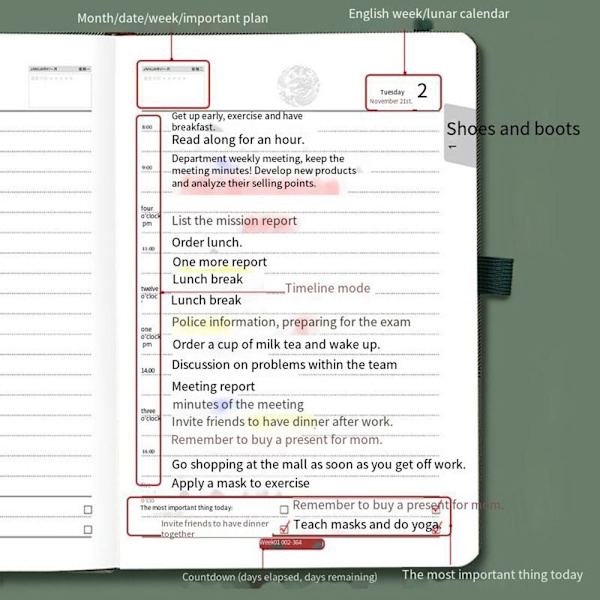
Task: Open the mini calendar box on right page
Action: [x=172, y=87]
